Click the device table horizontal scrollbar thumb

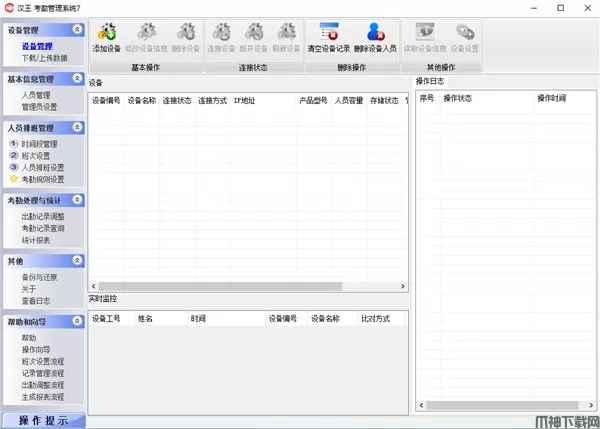pyautogui.click(x=220, y=286)
